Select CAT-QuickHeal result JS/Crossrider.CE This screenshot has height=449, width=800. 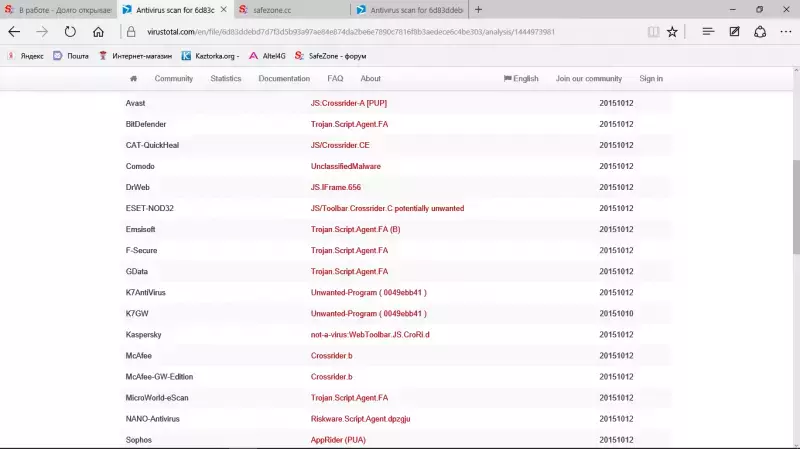pos(340,145)
